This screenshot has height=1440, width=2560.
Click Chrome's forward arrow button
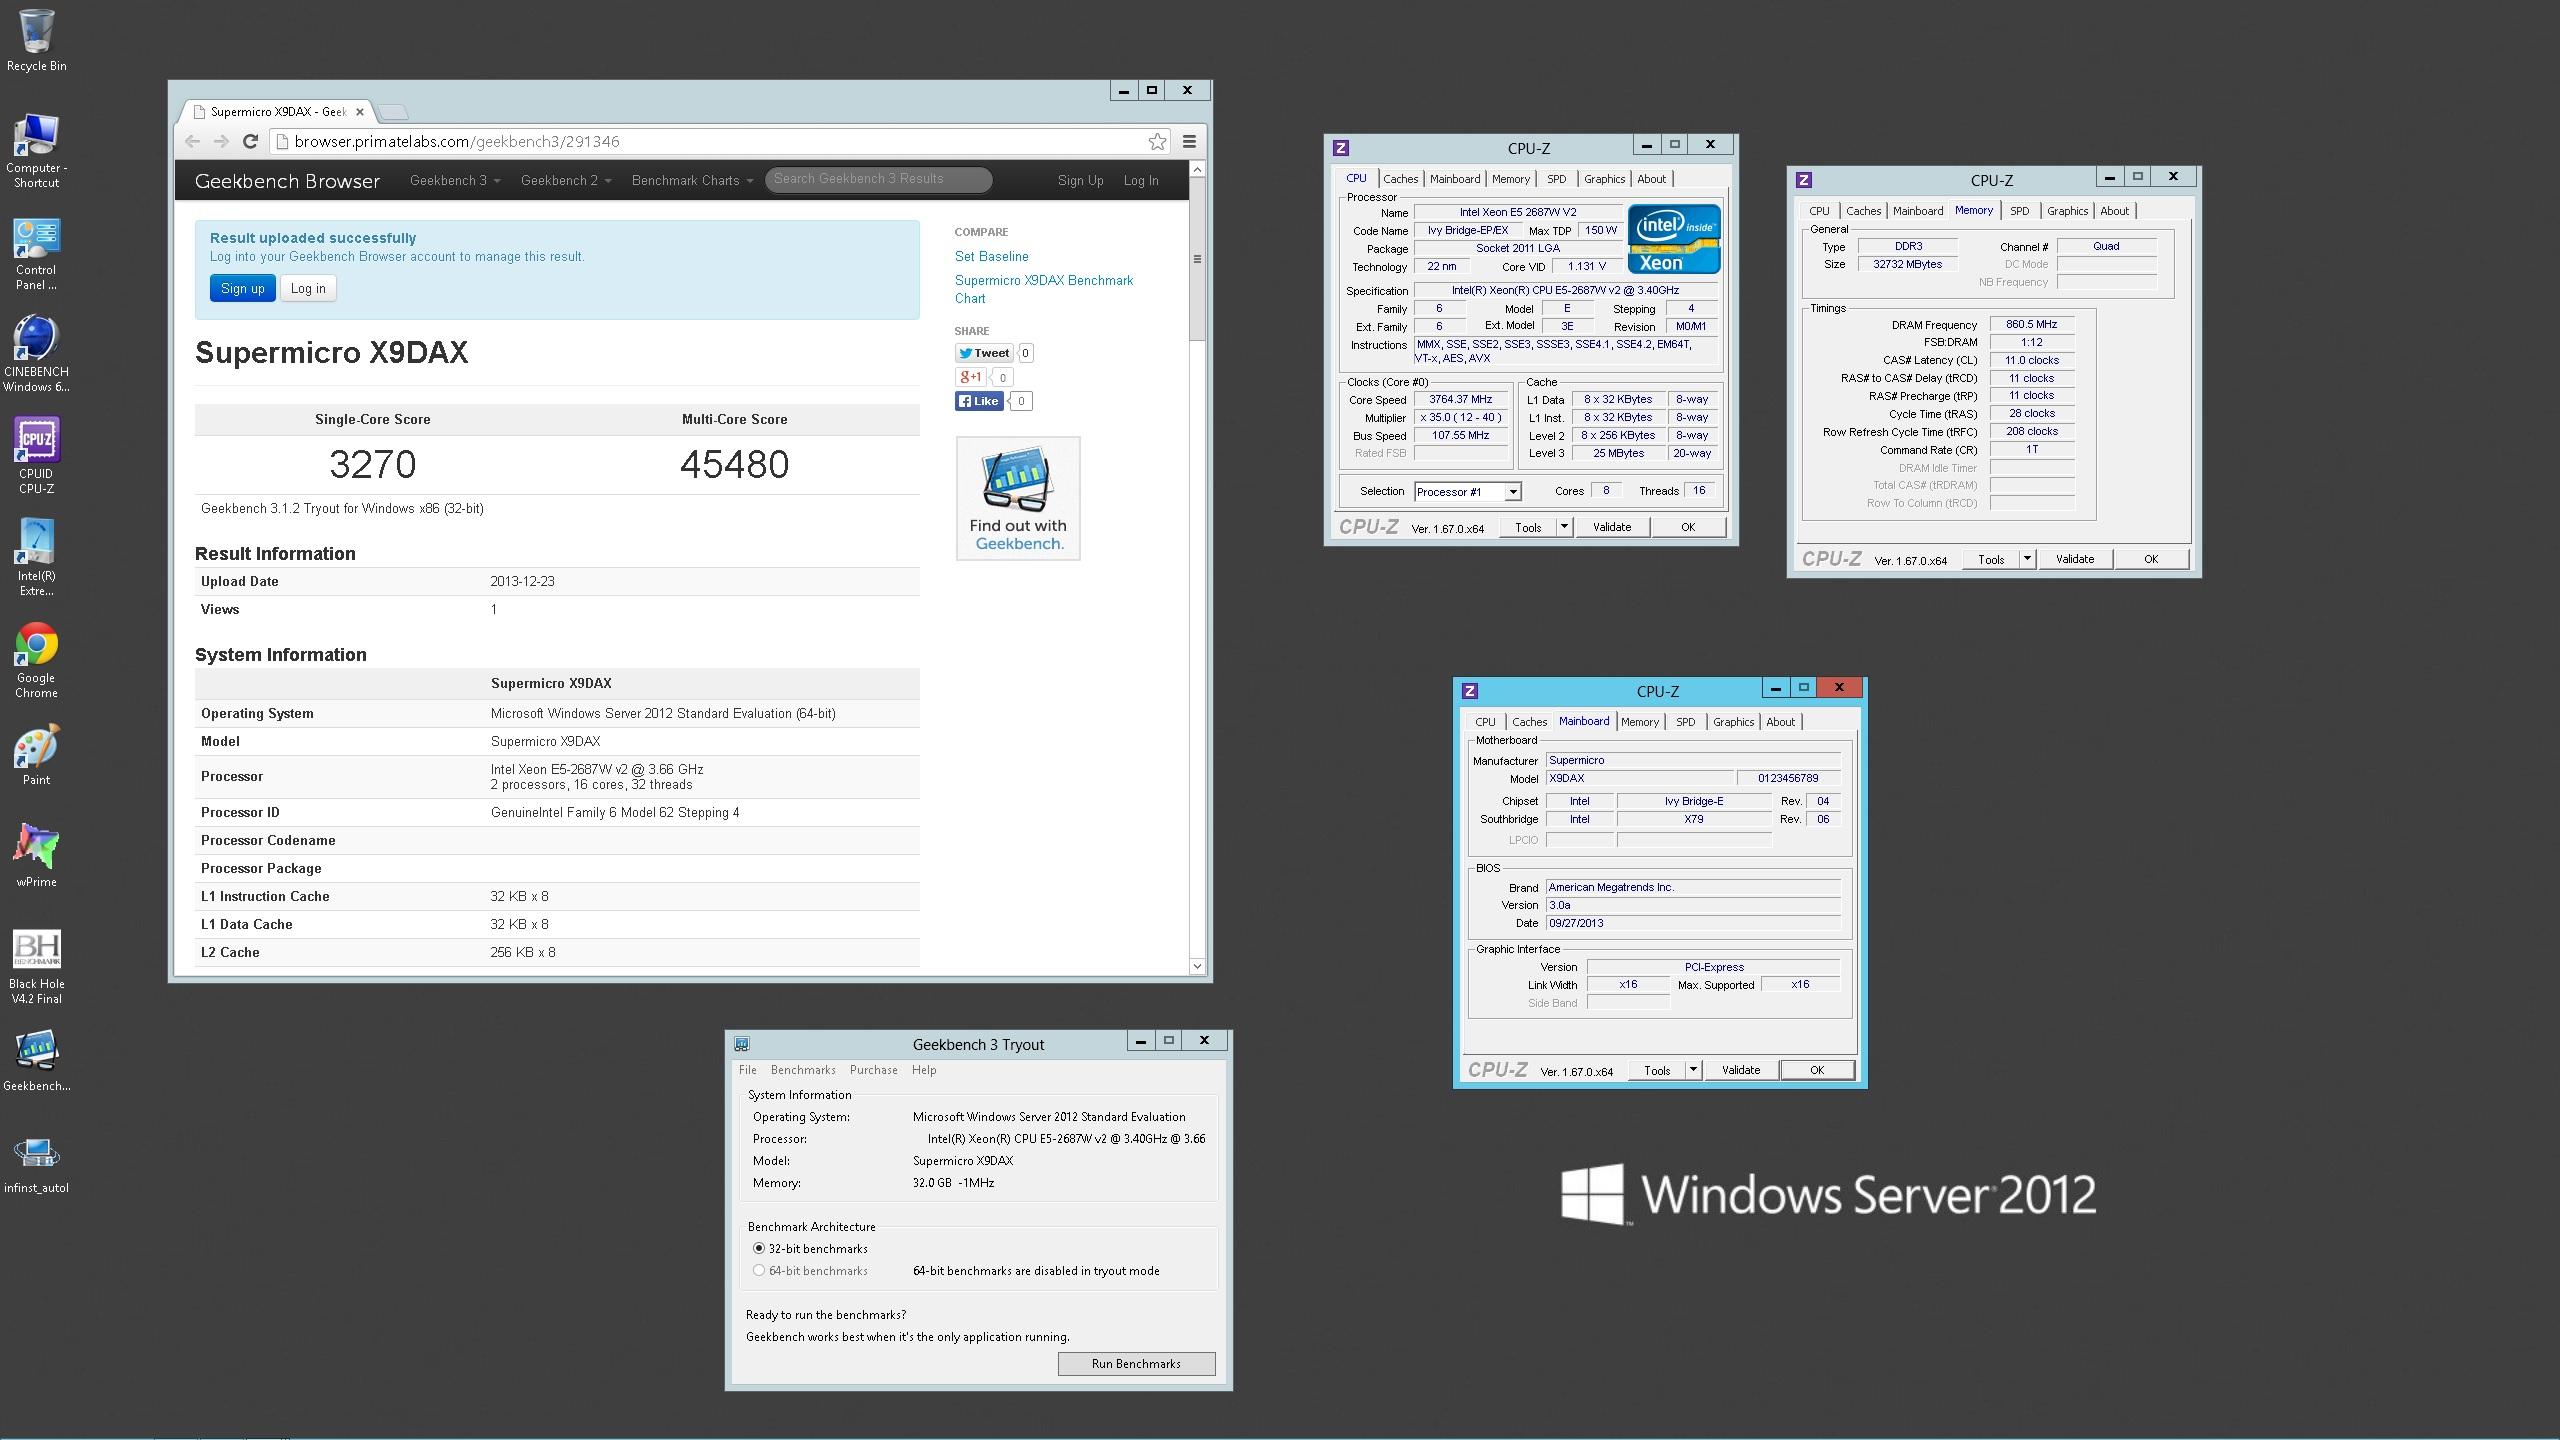pos(221,142)
